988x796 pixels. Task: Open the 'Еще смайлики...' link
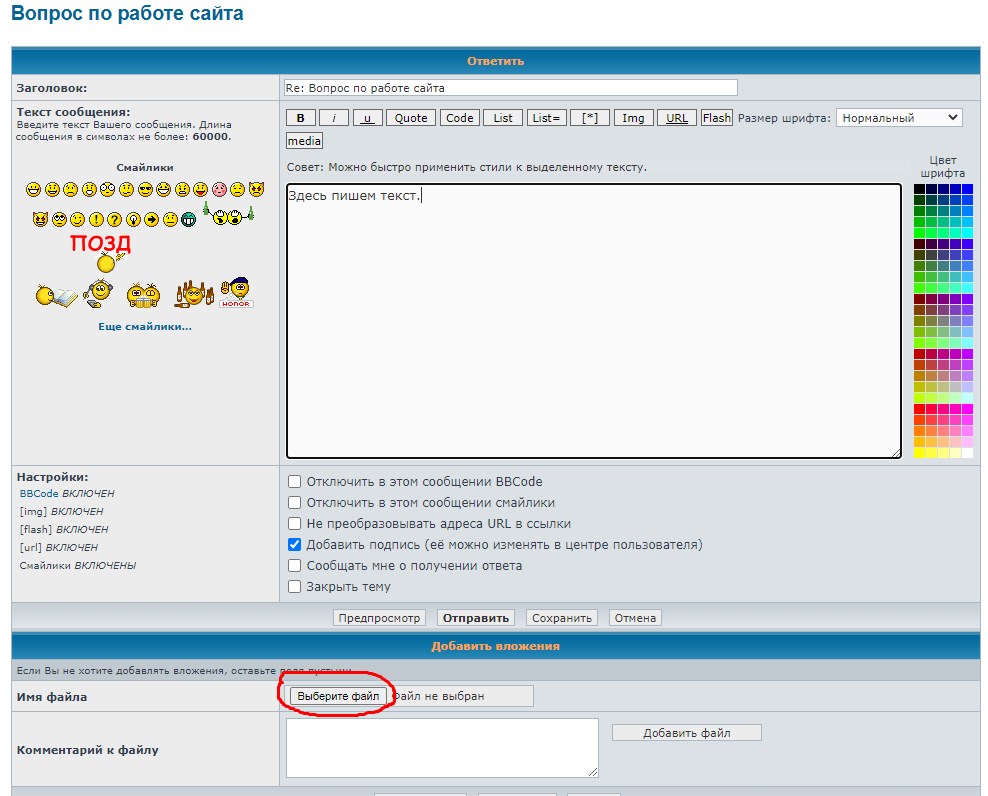point(144,327)
